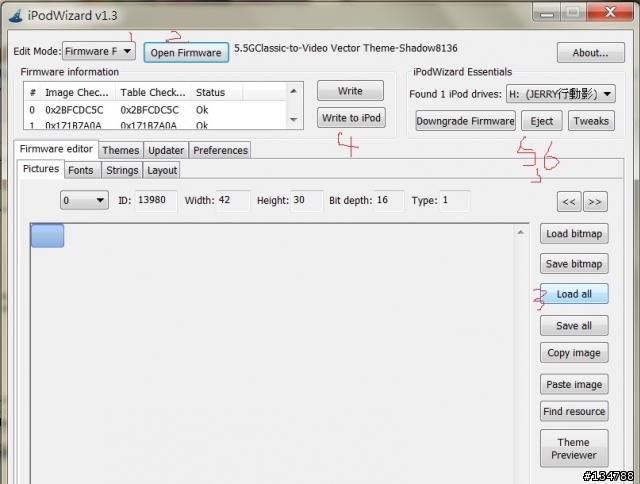
Task: Click the Table Check... column header
Action: point(153,93)
